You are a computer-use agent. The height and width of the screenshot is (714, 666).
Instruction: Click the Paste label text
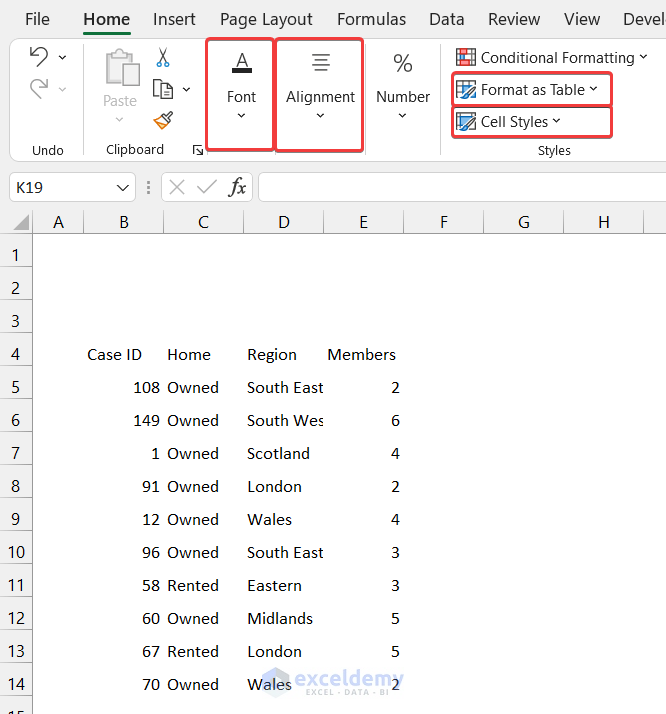(x=120, y=101)
